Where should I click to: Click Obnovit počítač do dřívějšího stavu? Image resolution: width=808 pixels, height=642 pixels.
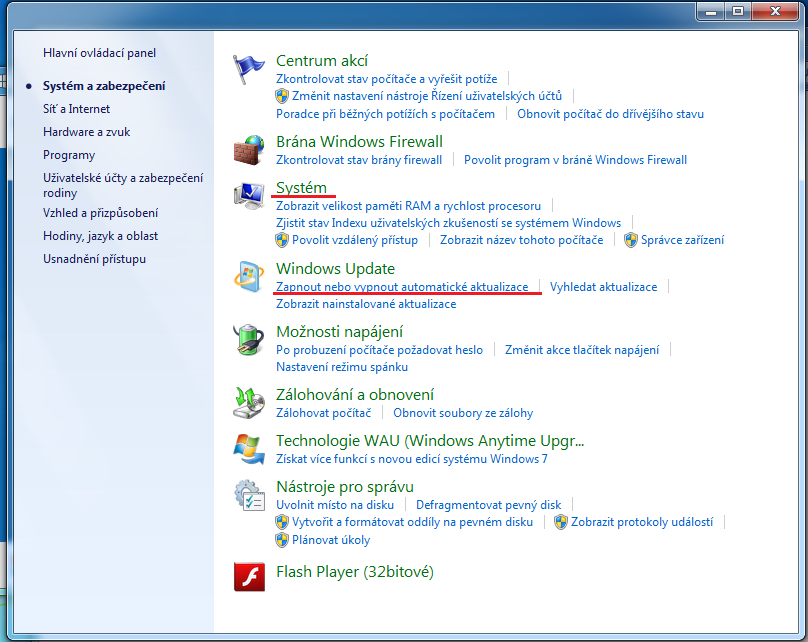point(611,114)
